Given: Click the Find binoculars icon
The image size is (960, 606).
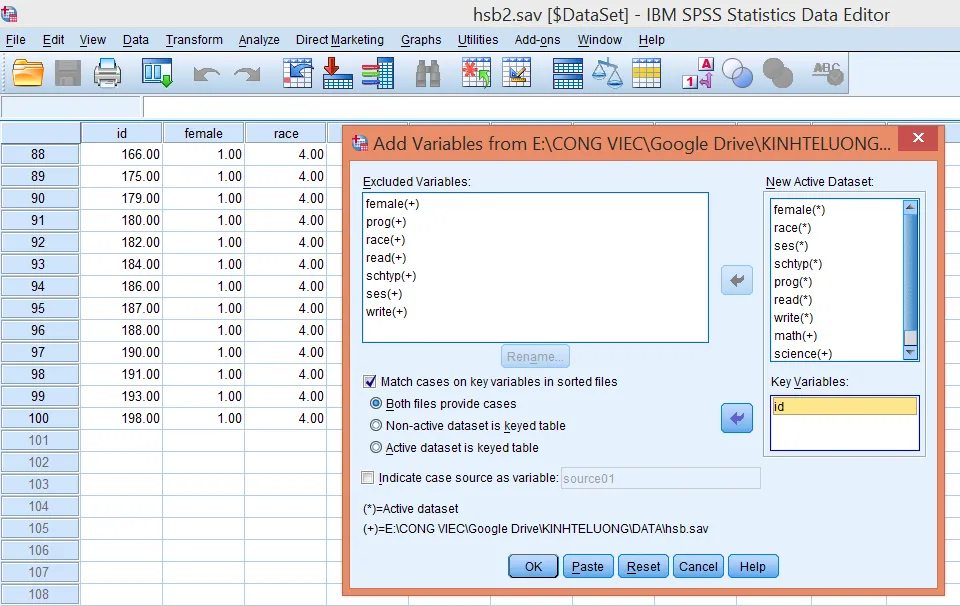Looking at the screenshot, I should [429, 73].
